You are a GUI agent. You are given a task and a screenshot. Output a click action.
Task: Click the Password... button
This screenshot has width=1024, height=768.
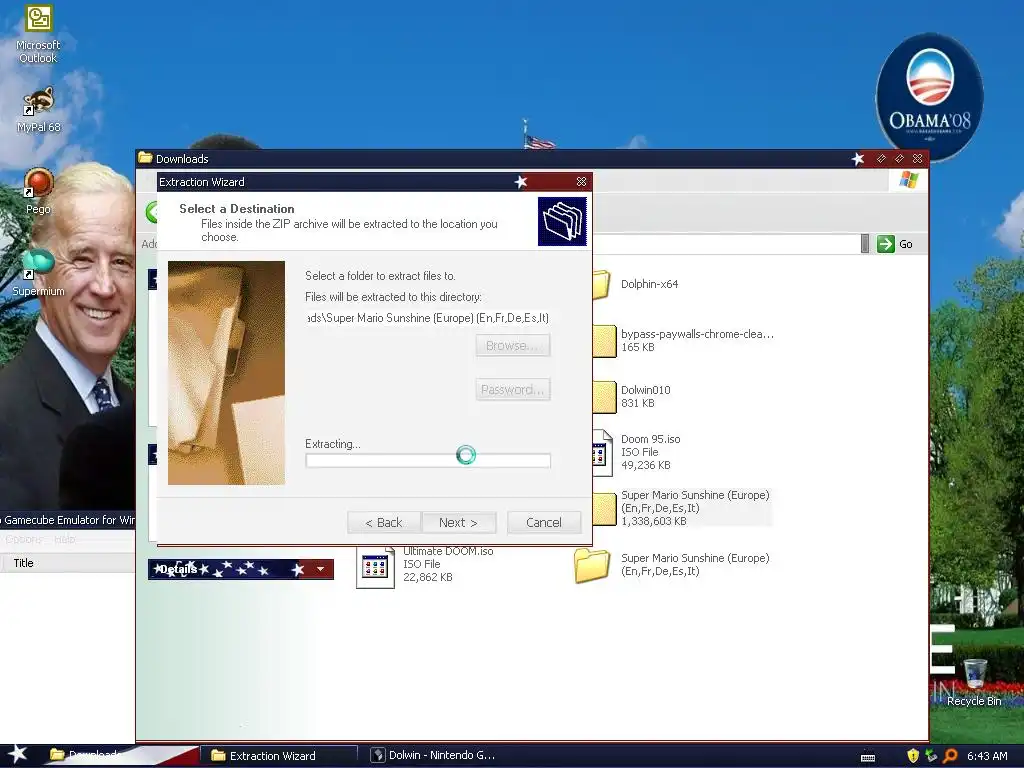pos(513,389)
